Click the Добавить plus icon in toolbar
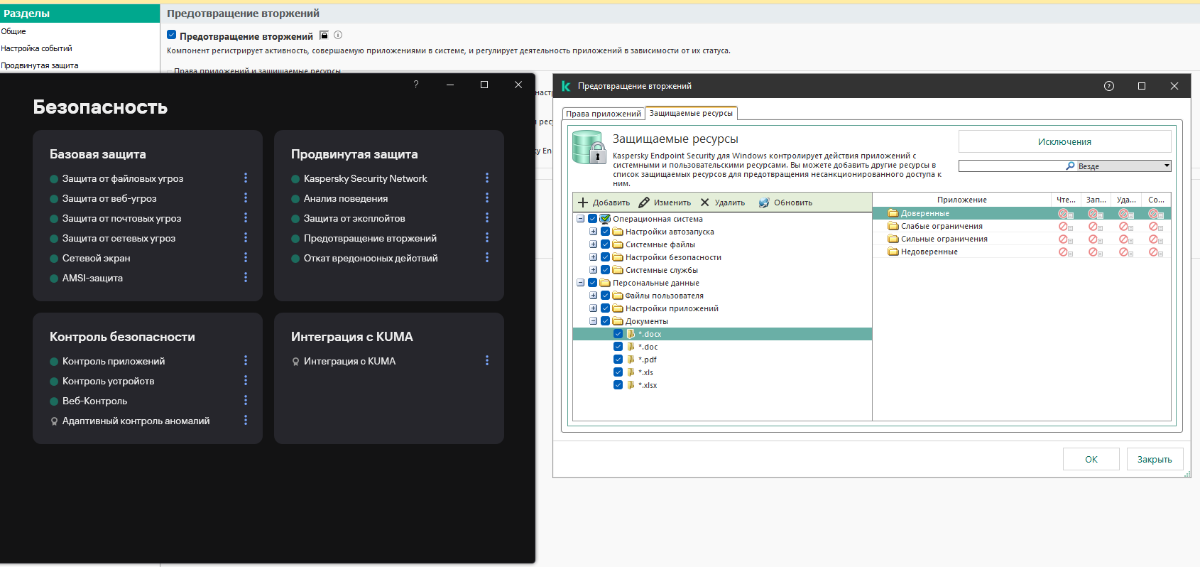 pos(583,202)
